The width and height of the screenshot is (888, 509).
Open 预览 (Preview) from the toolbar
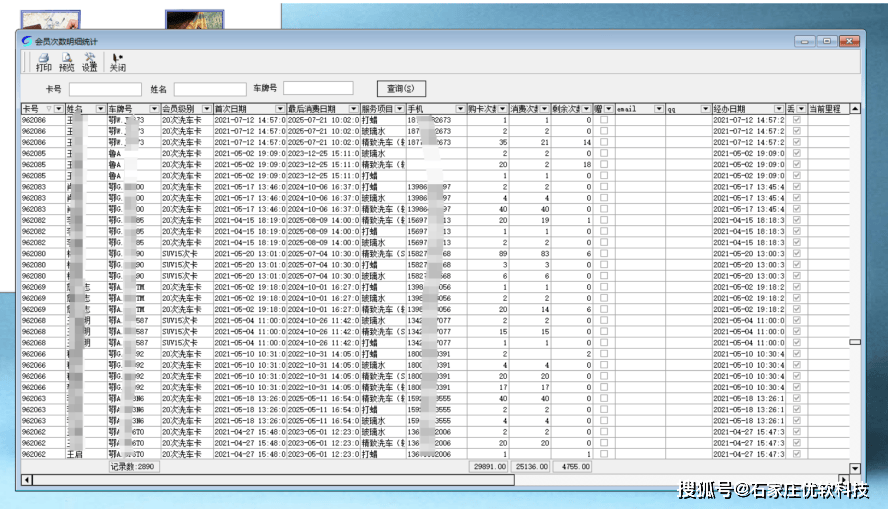coord(66,62)
